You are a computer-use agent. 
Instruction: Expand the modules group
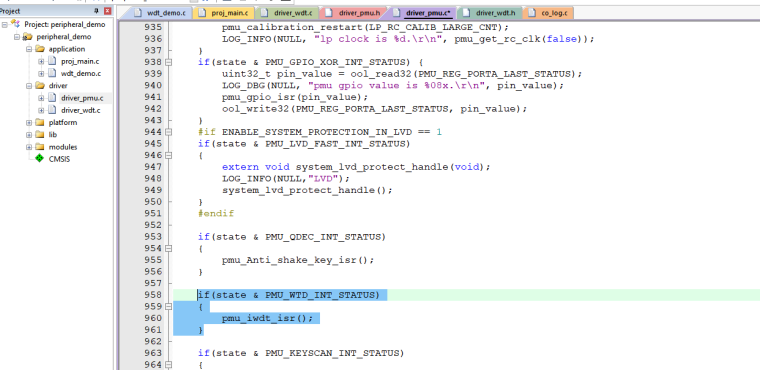(x=29, y=147)
